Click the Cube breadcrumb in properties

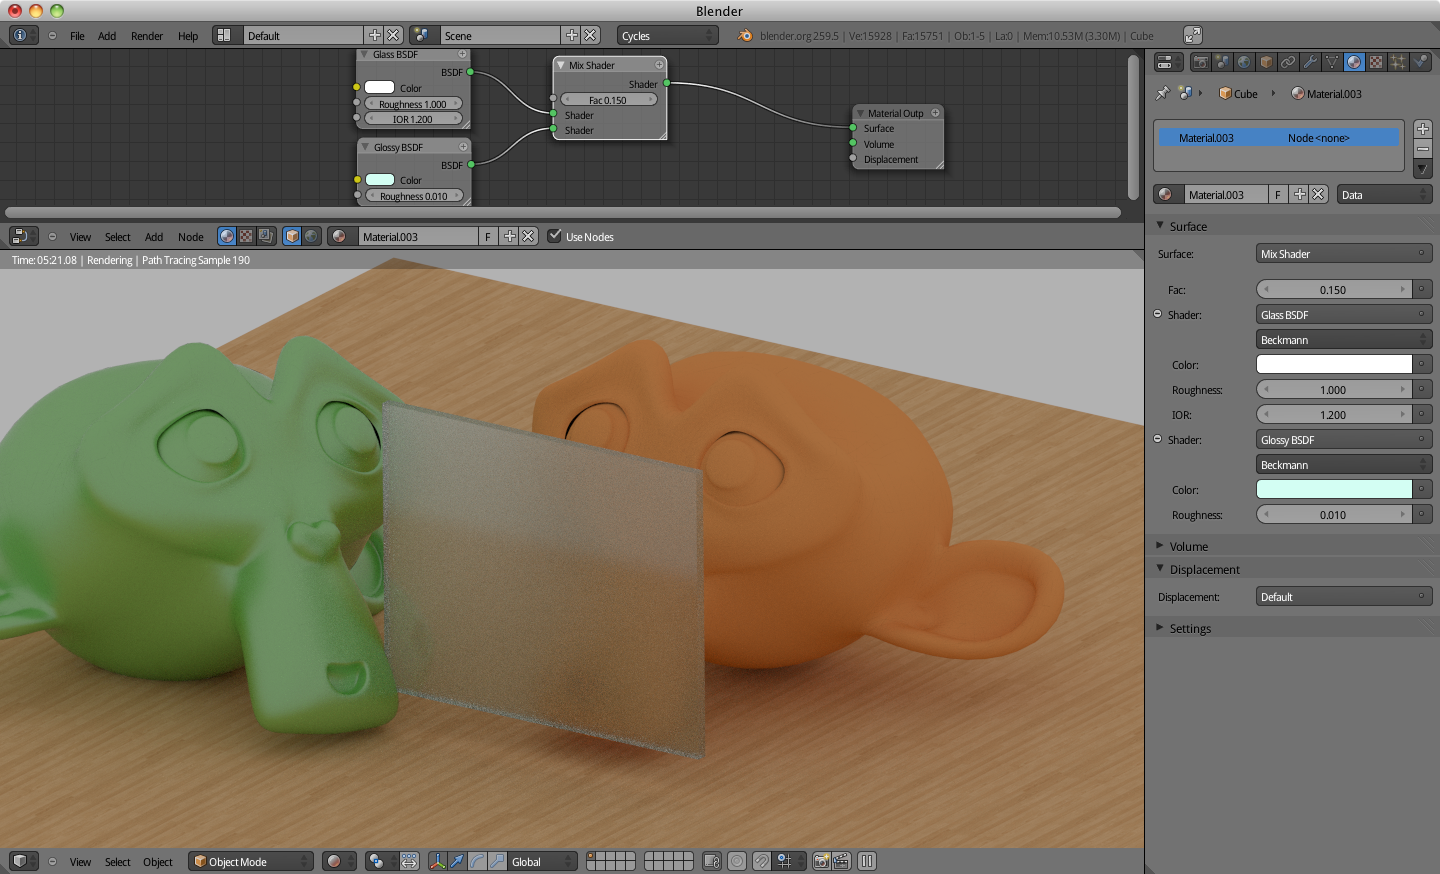coord(1238,93)
